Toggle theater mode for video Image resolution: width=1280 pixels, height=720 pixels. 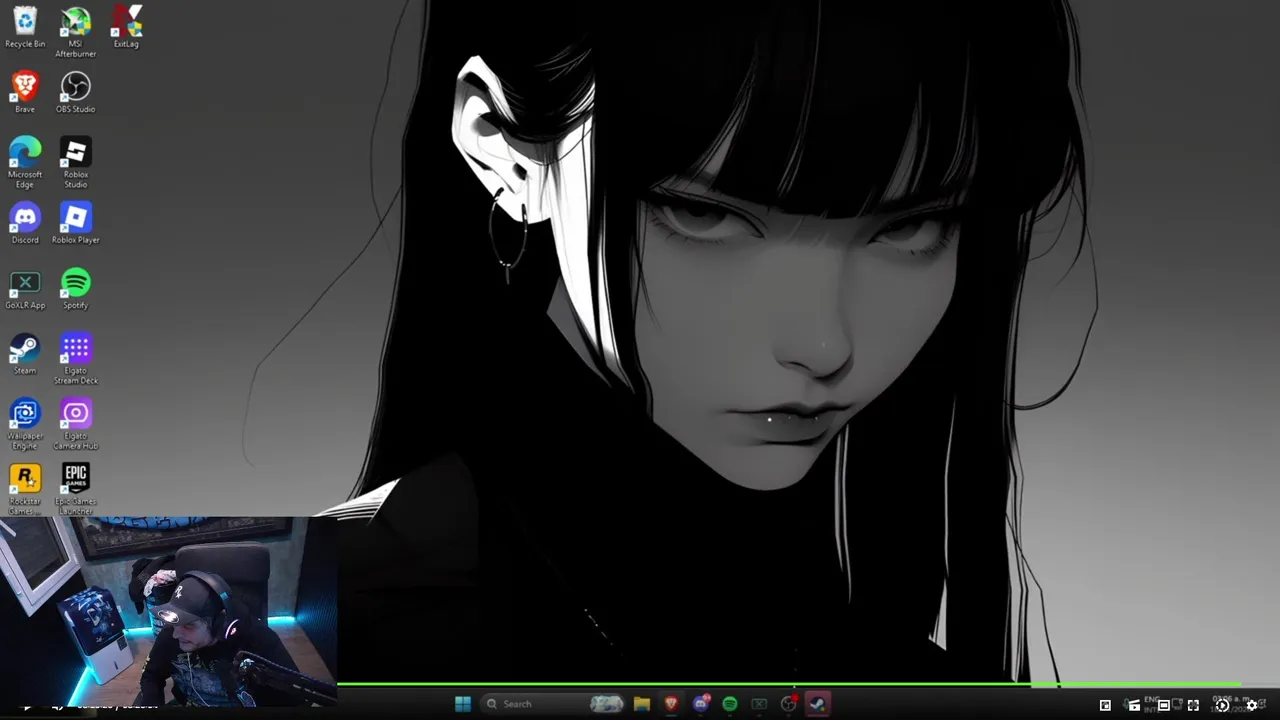tap(1164, 705)
